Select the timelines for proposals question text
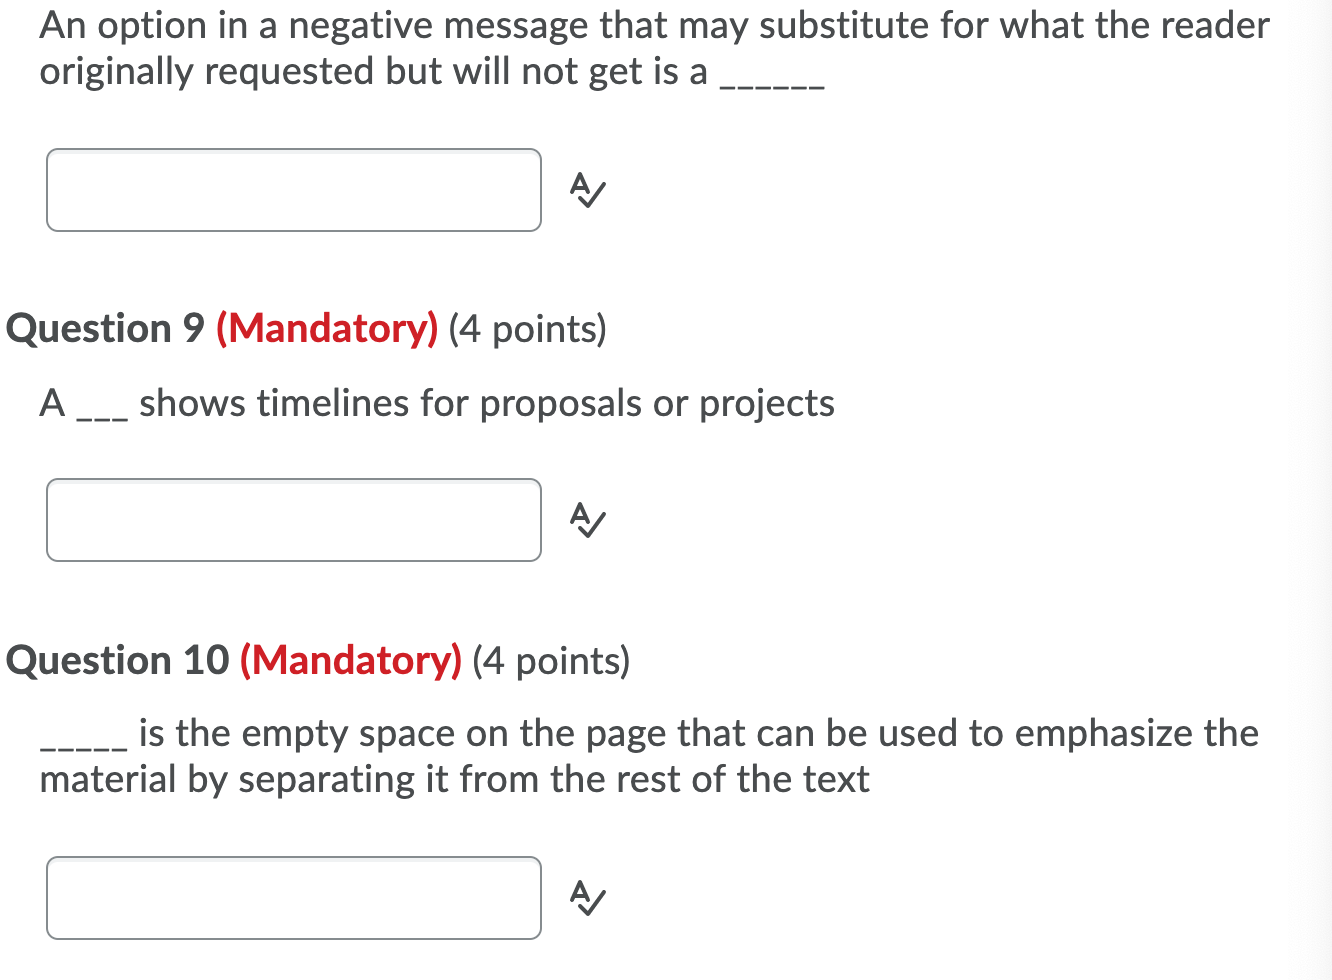Screen dimensions: 1332x980 coord(437,403)
